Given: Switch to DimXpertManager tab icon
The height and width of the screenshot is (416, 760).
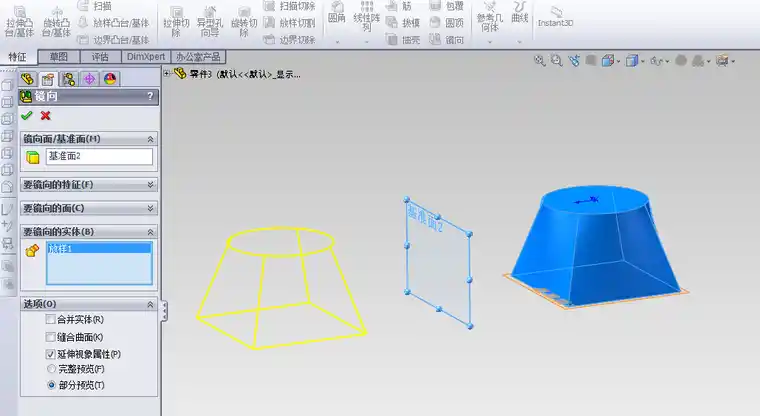Looking at the screenshot, I should (89, 79).
